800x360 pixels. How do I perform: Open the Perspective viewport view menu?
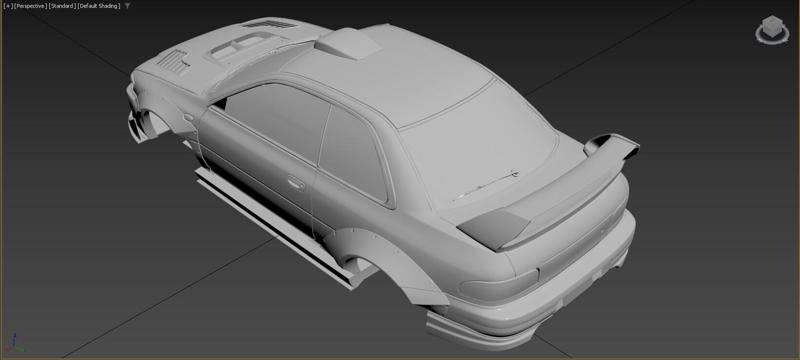(x=31, y=6)
